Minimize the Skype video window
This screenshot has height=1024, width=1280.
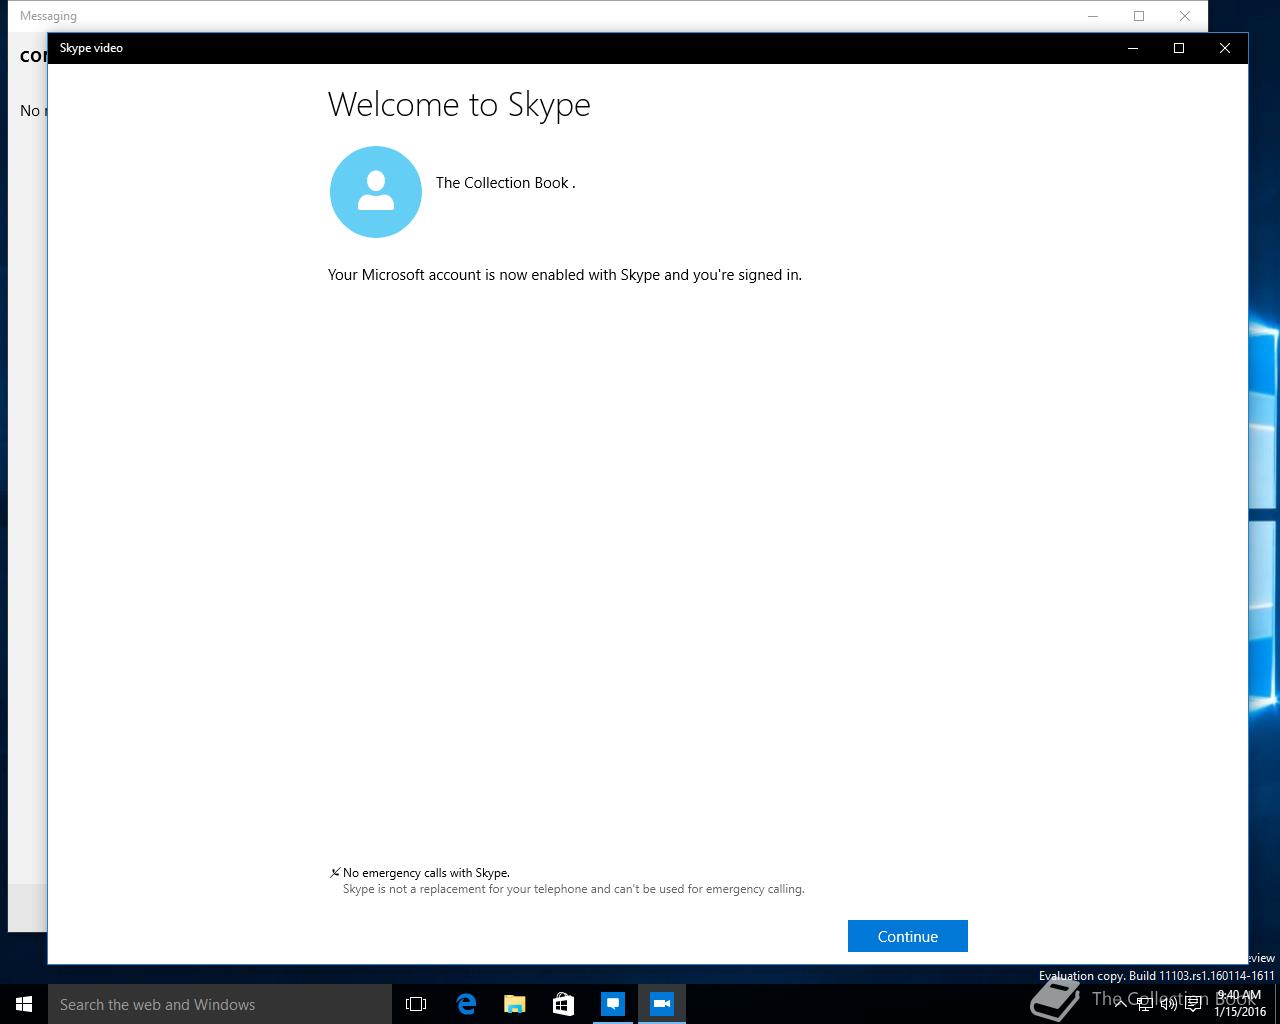point(1133,48)
